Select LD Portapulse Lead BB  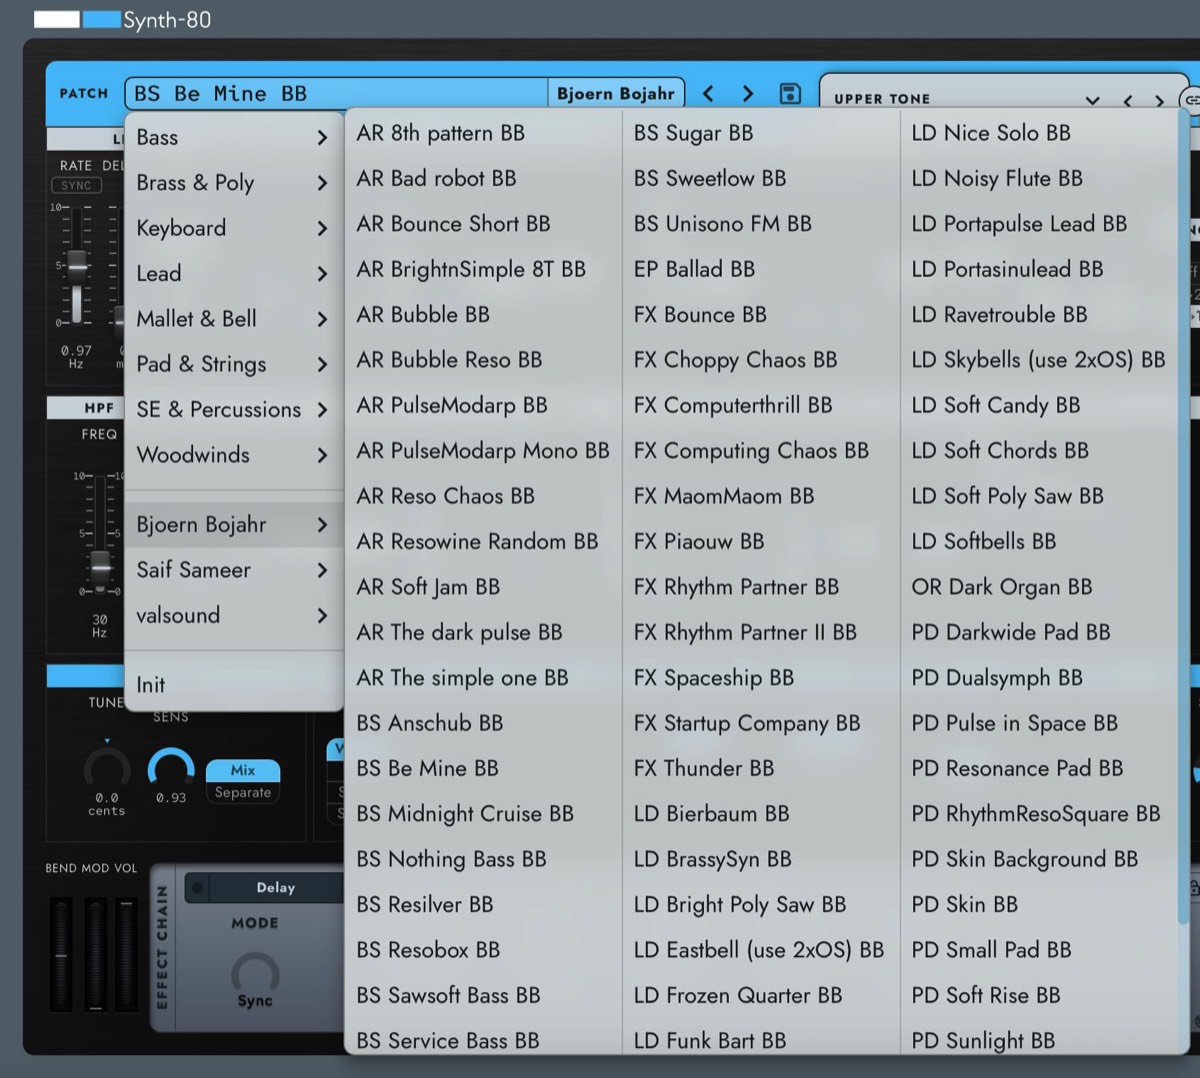(x=1038, y=224)
